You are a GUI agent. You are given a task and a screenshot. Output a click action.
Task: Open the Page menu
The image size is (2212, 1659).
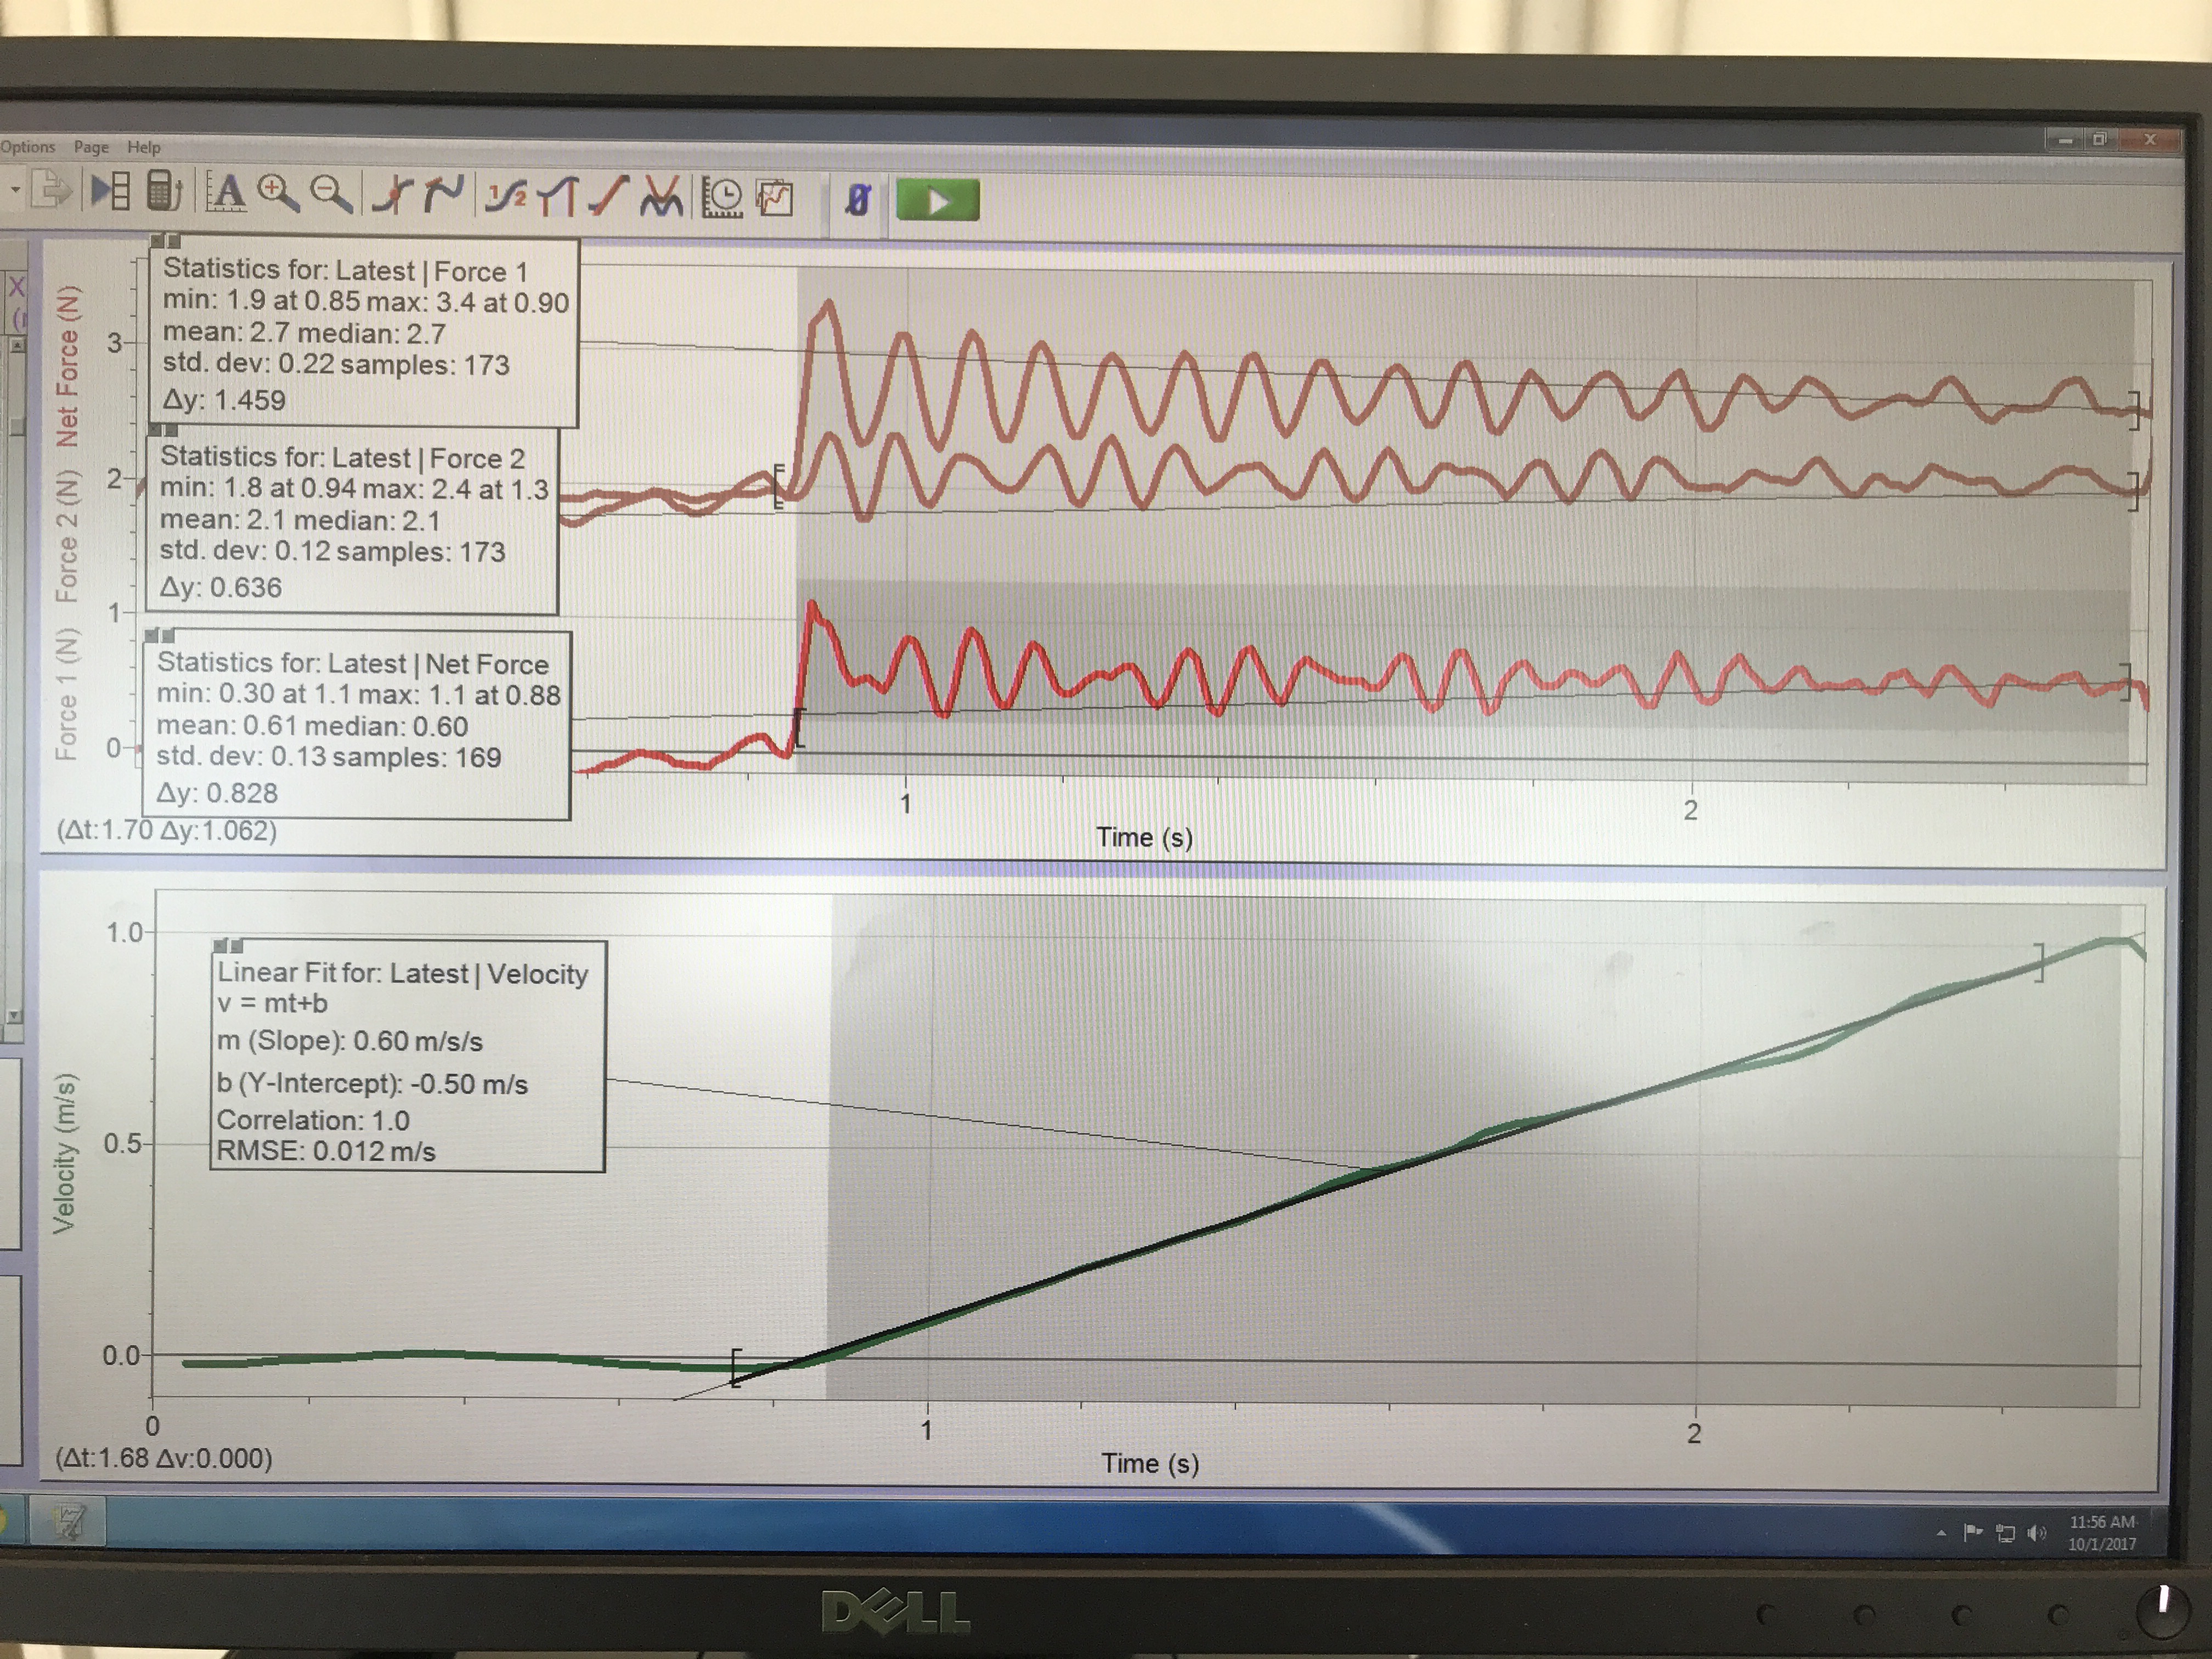point(91,147)
